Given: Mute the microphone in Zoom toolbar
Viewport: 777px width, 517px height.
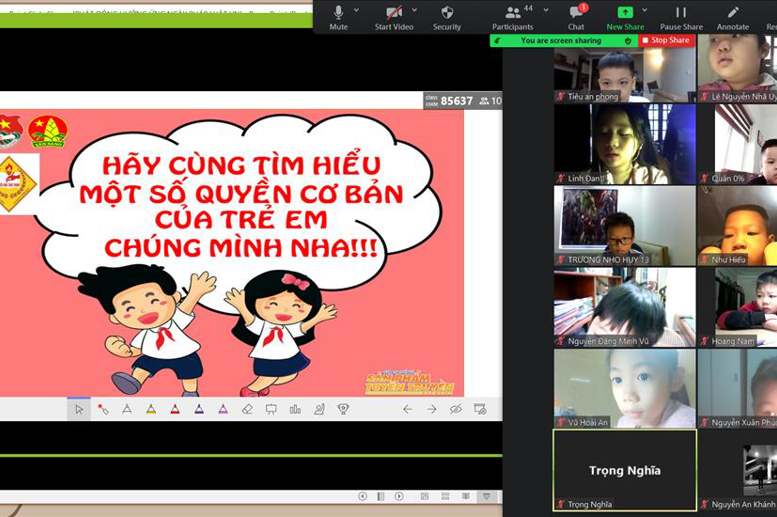Looking at the screenshot, I should [338, 17].
